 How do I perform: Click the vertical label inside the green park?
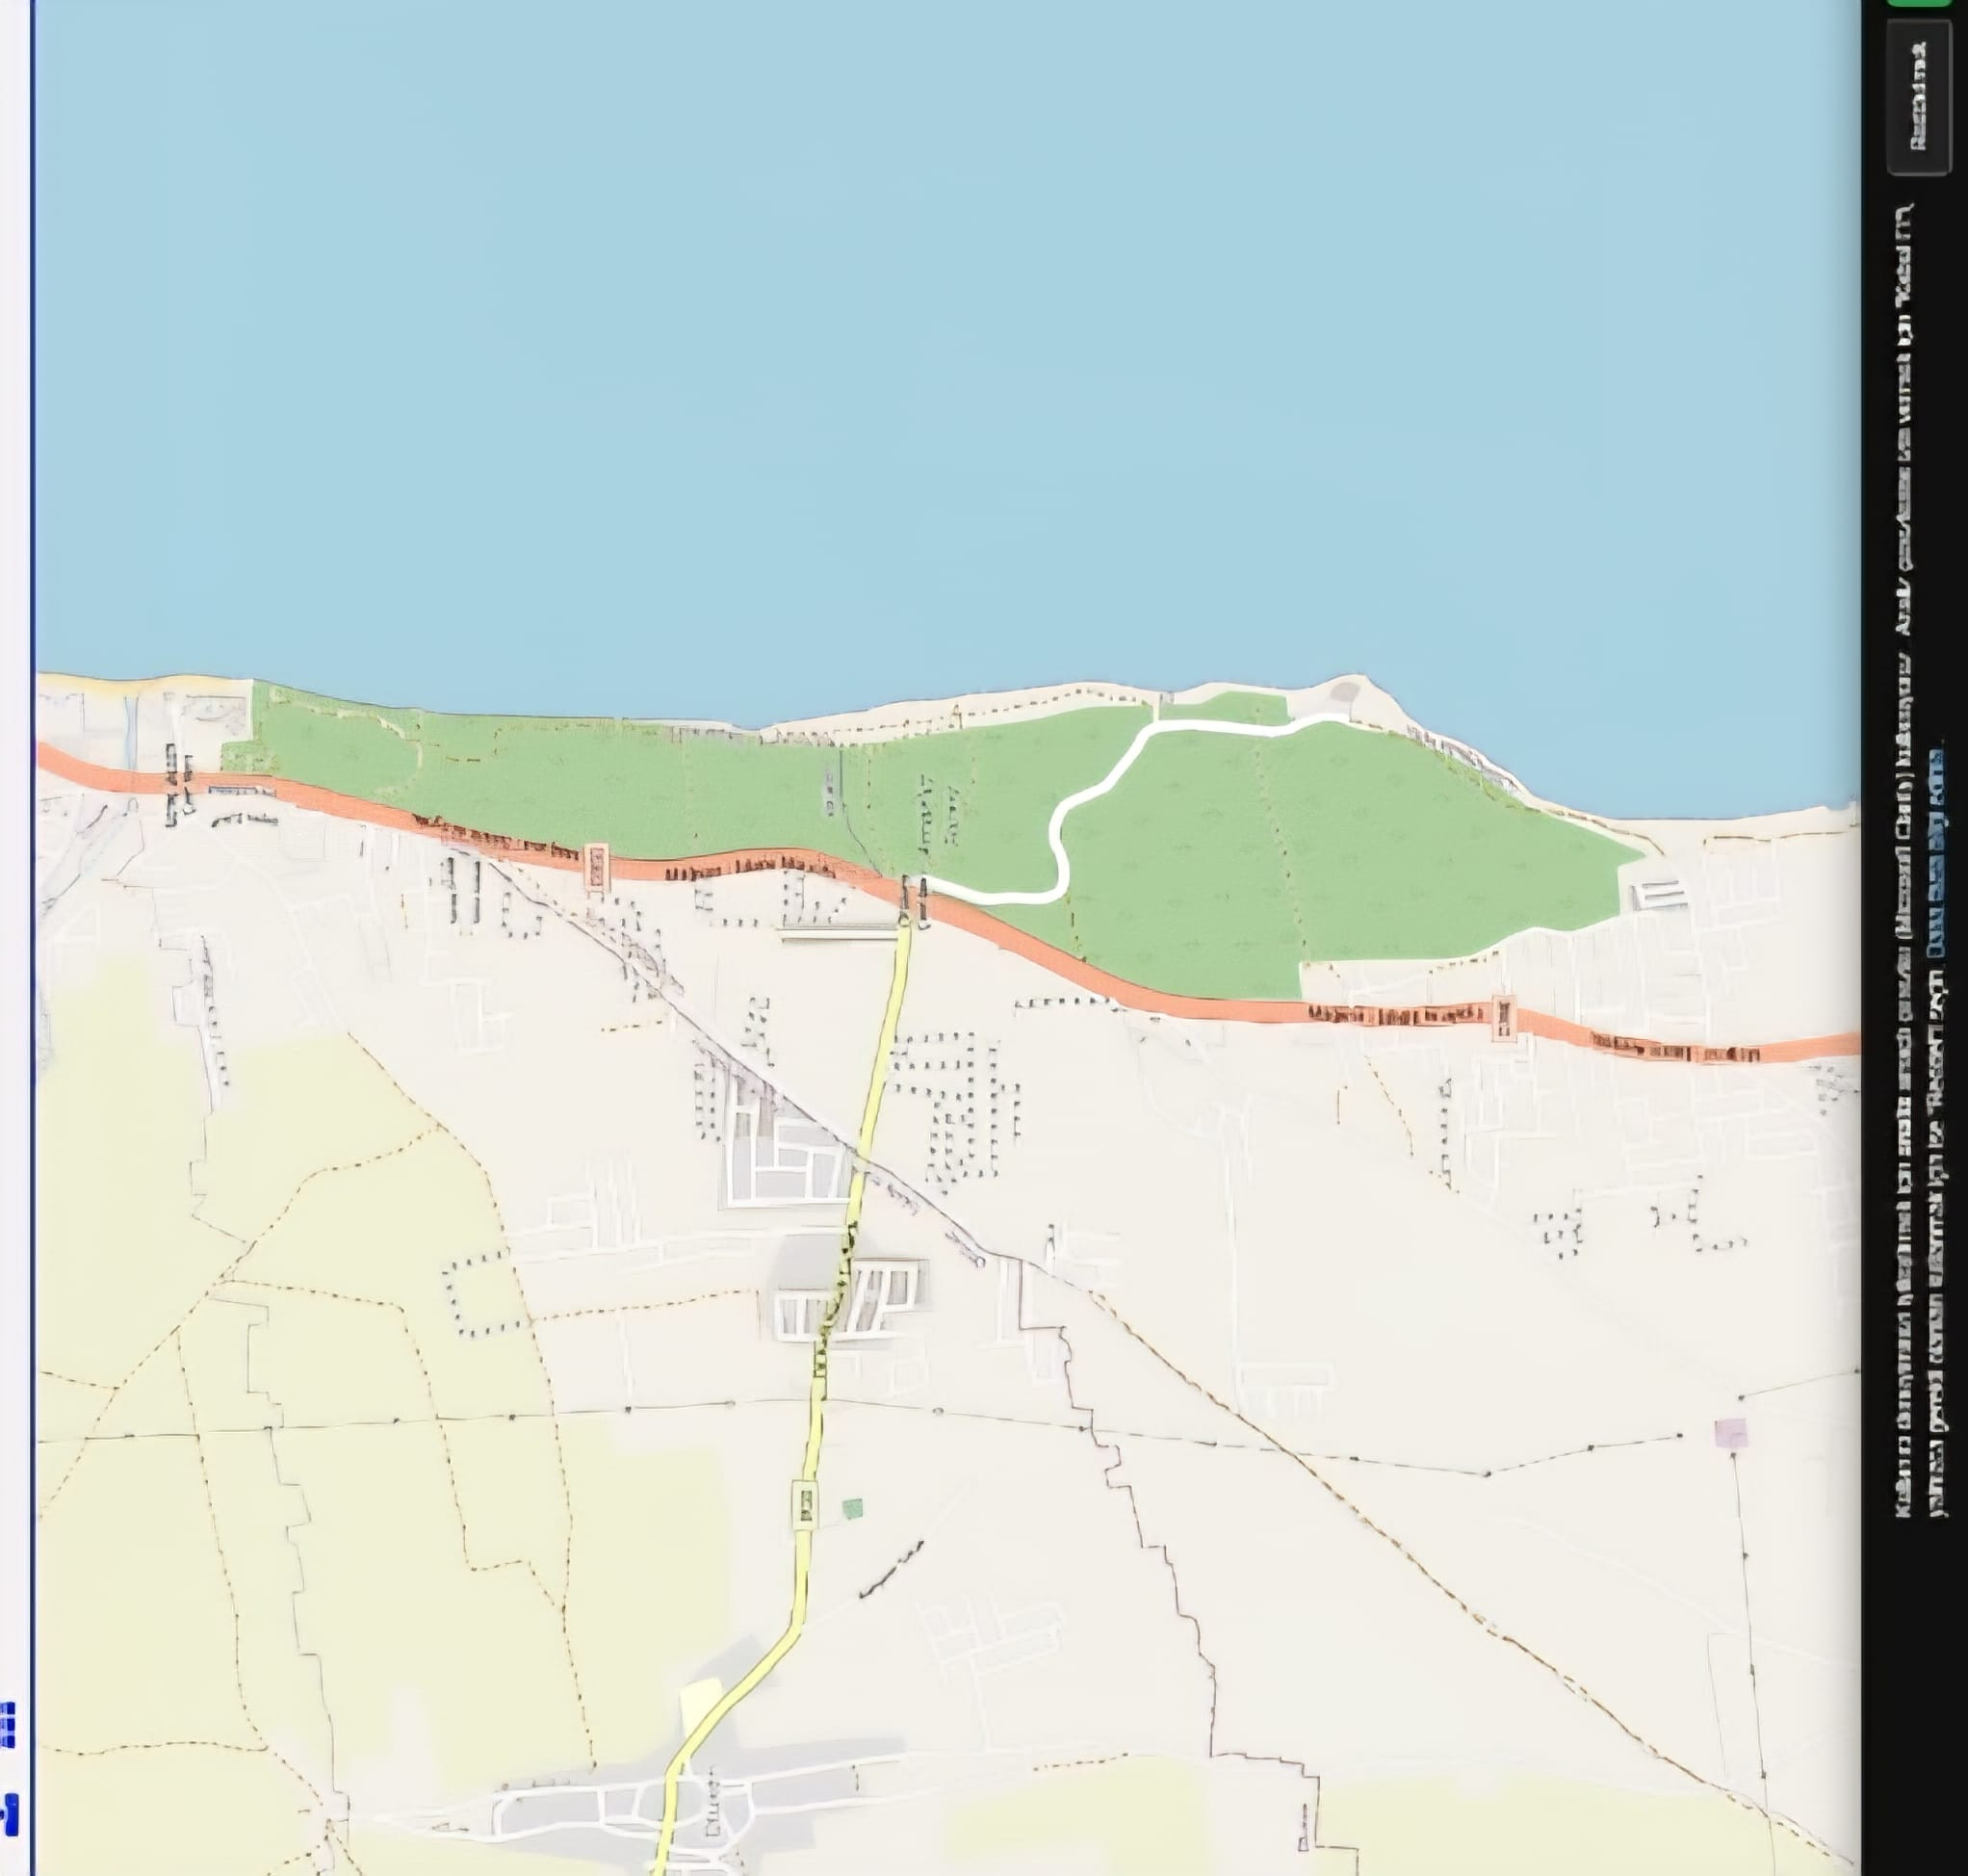point(939,811)
